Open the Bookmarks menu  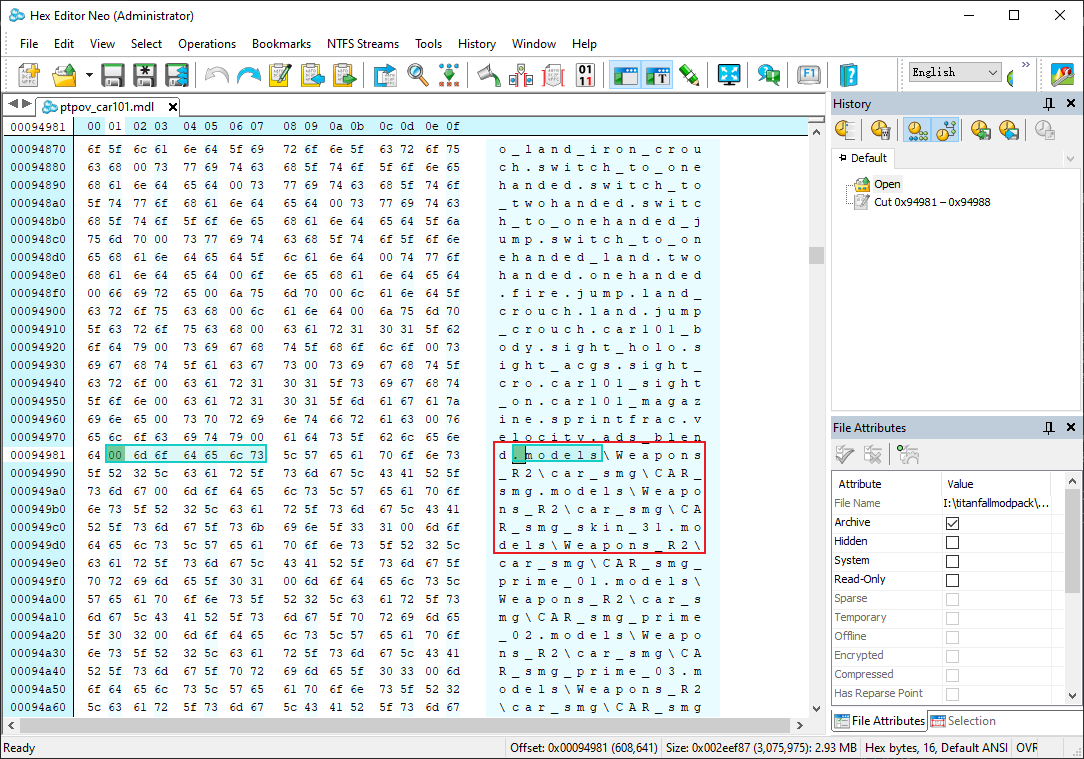pyautogui.click(x=281, y=44)
